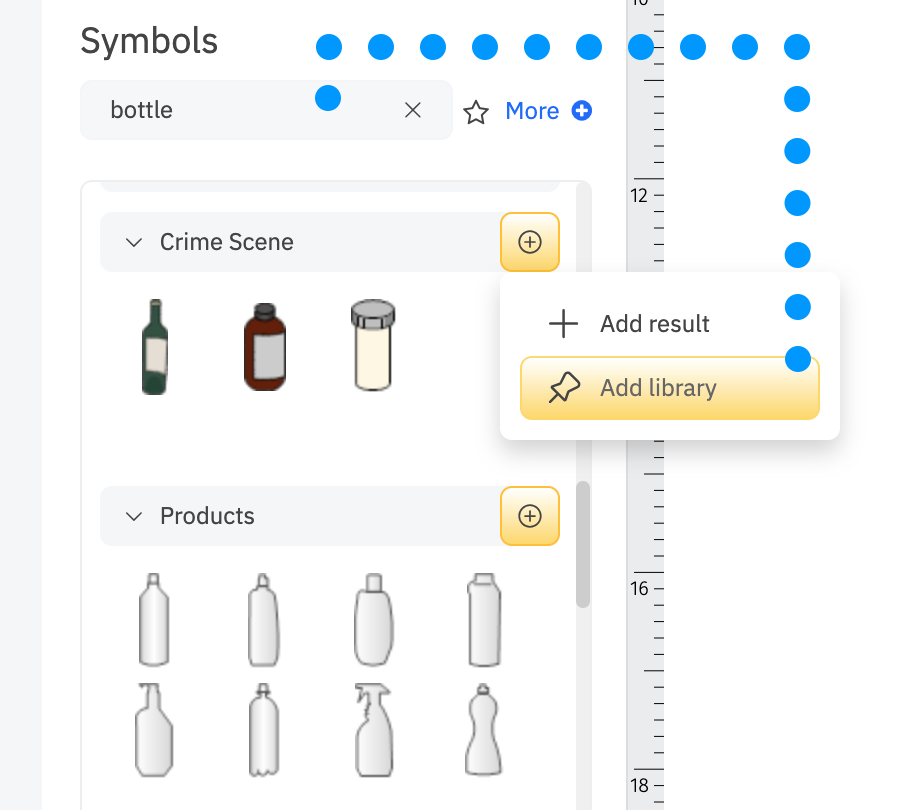Image resolution: width=906 pixels, height=810 pixels.
Task: Select the wine bottle symbol
Action: 154,345
